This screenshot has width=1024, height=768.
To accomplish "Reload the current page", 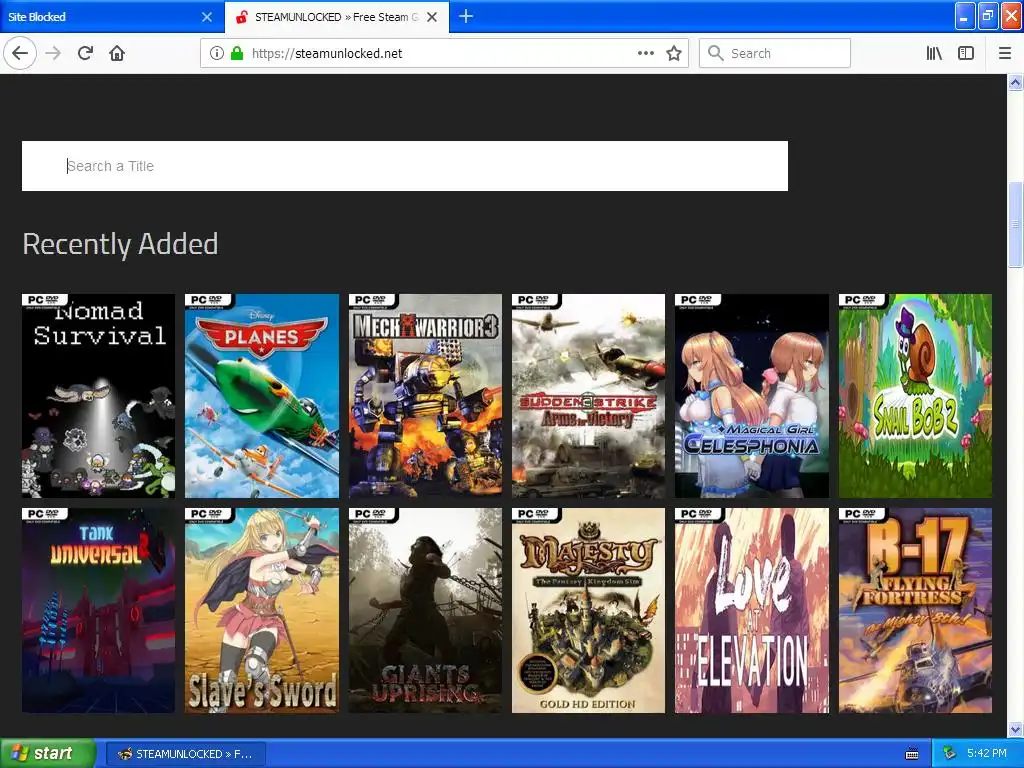I will point(85,54).
